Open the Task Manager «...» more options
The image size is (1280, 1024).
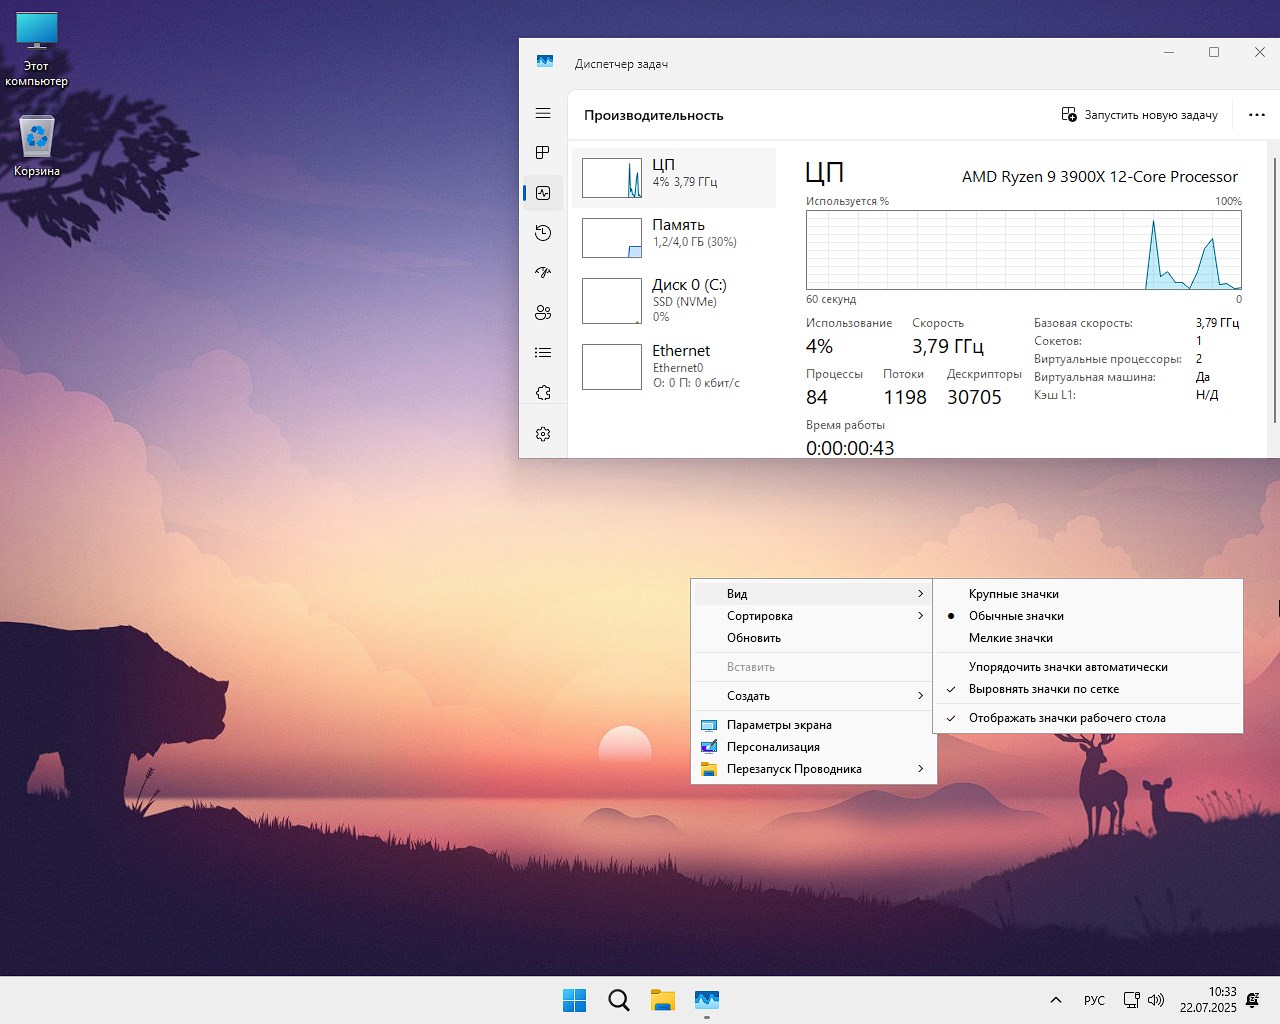point(1257,114)
